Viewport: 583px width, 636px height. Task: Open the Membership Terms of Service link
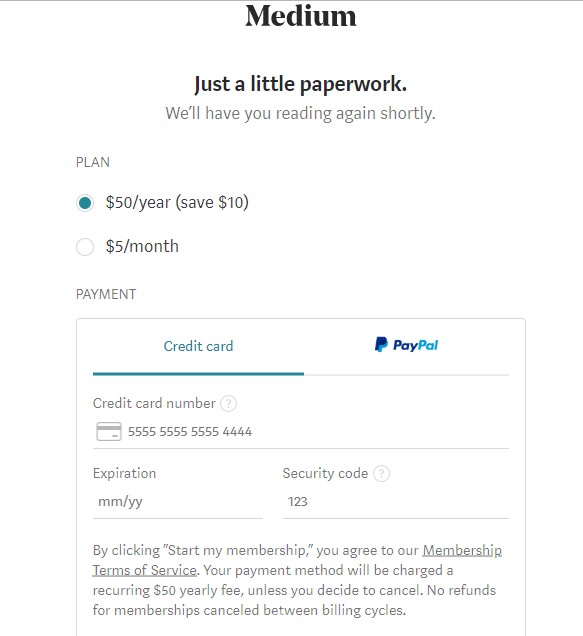coord(462,550)
